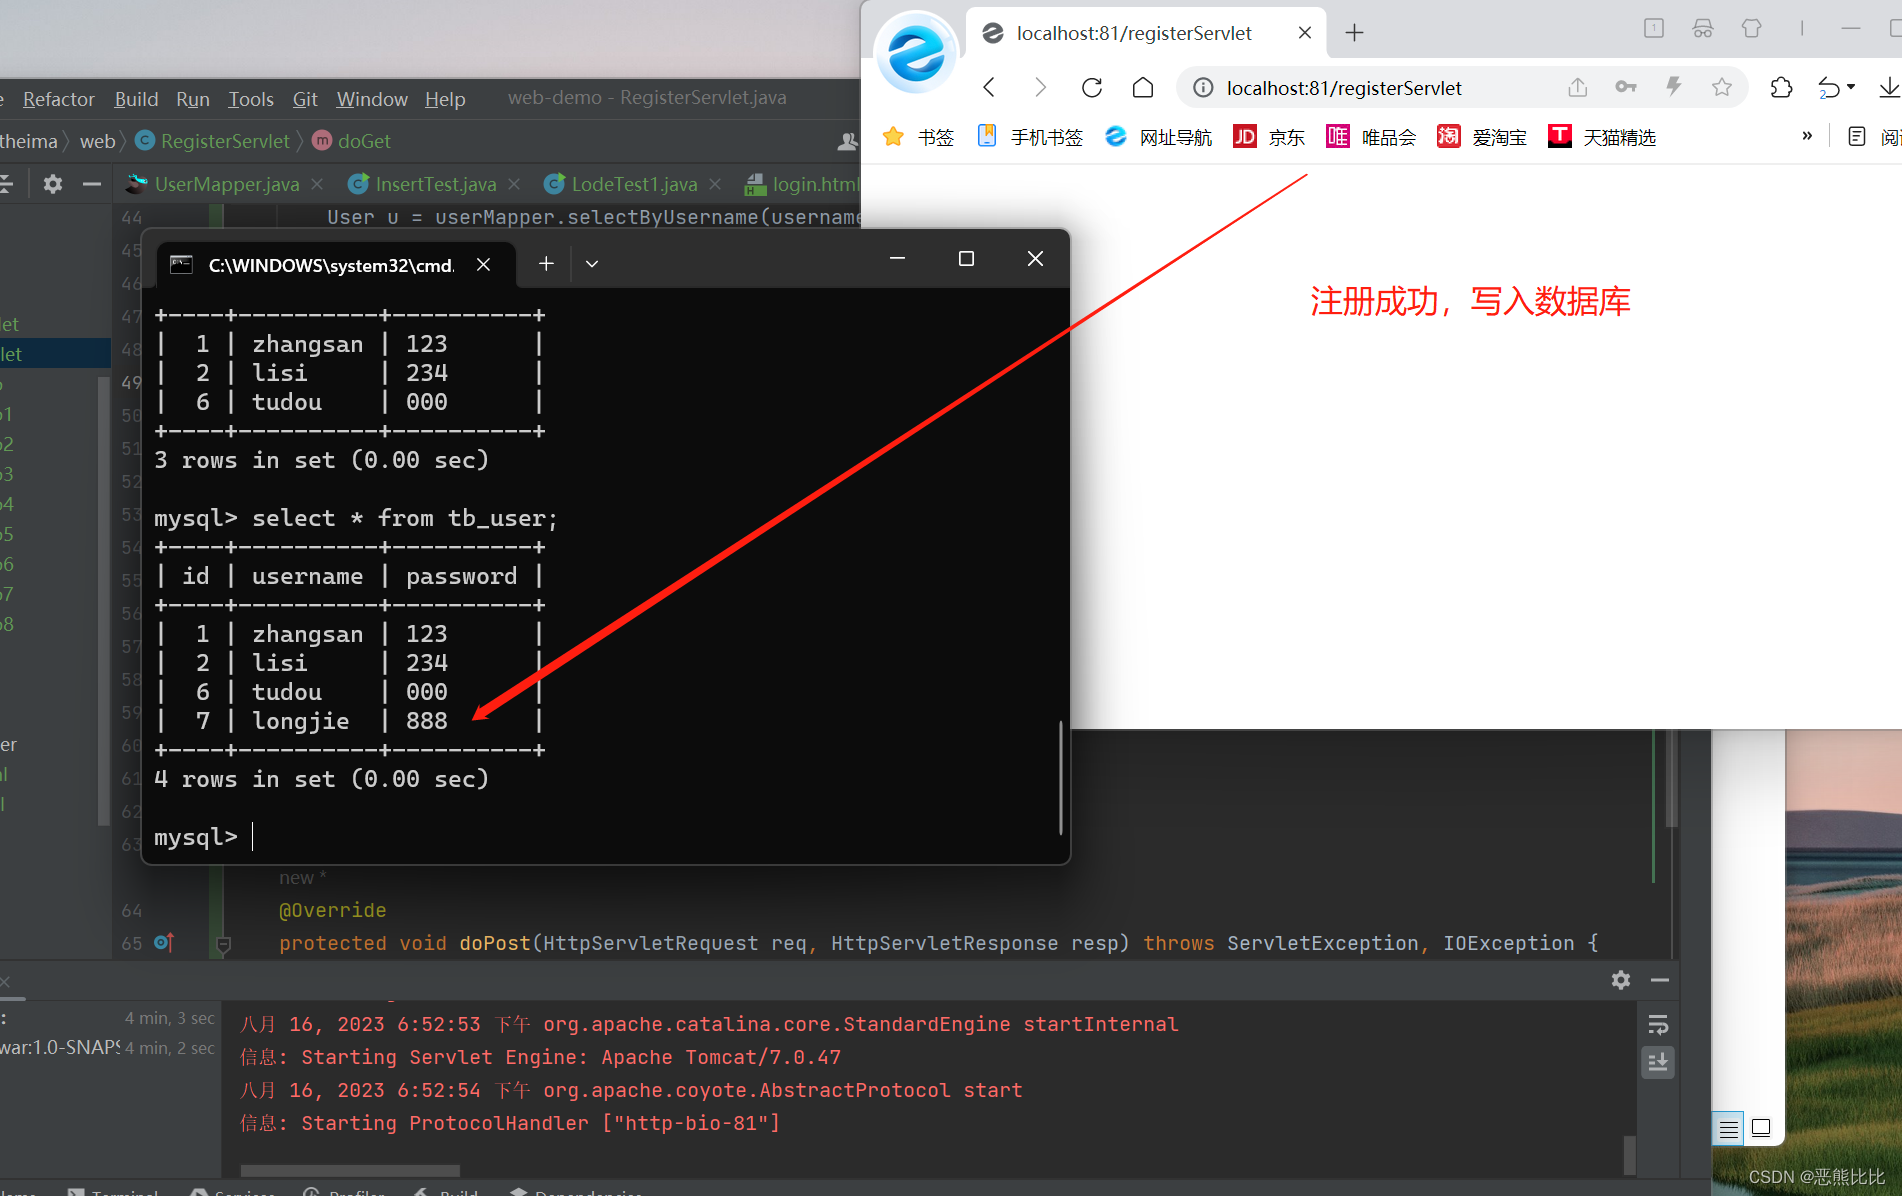Image resolution: width=1902 pixels, height=1196 pixels.
Task: Open browser extensions puzzle icon
Action: click(x=1781, y=88)
